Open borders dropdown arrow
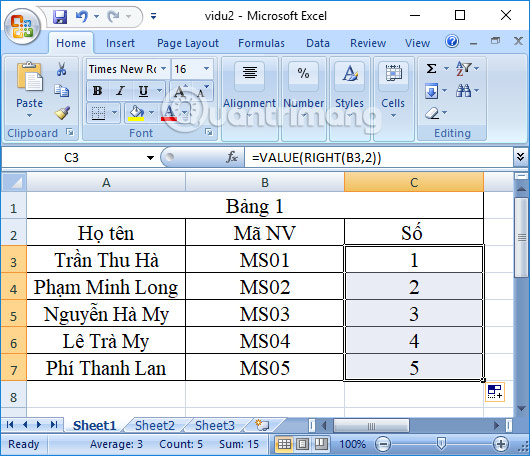The image size is (530, 456). pos(114,113)
